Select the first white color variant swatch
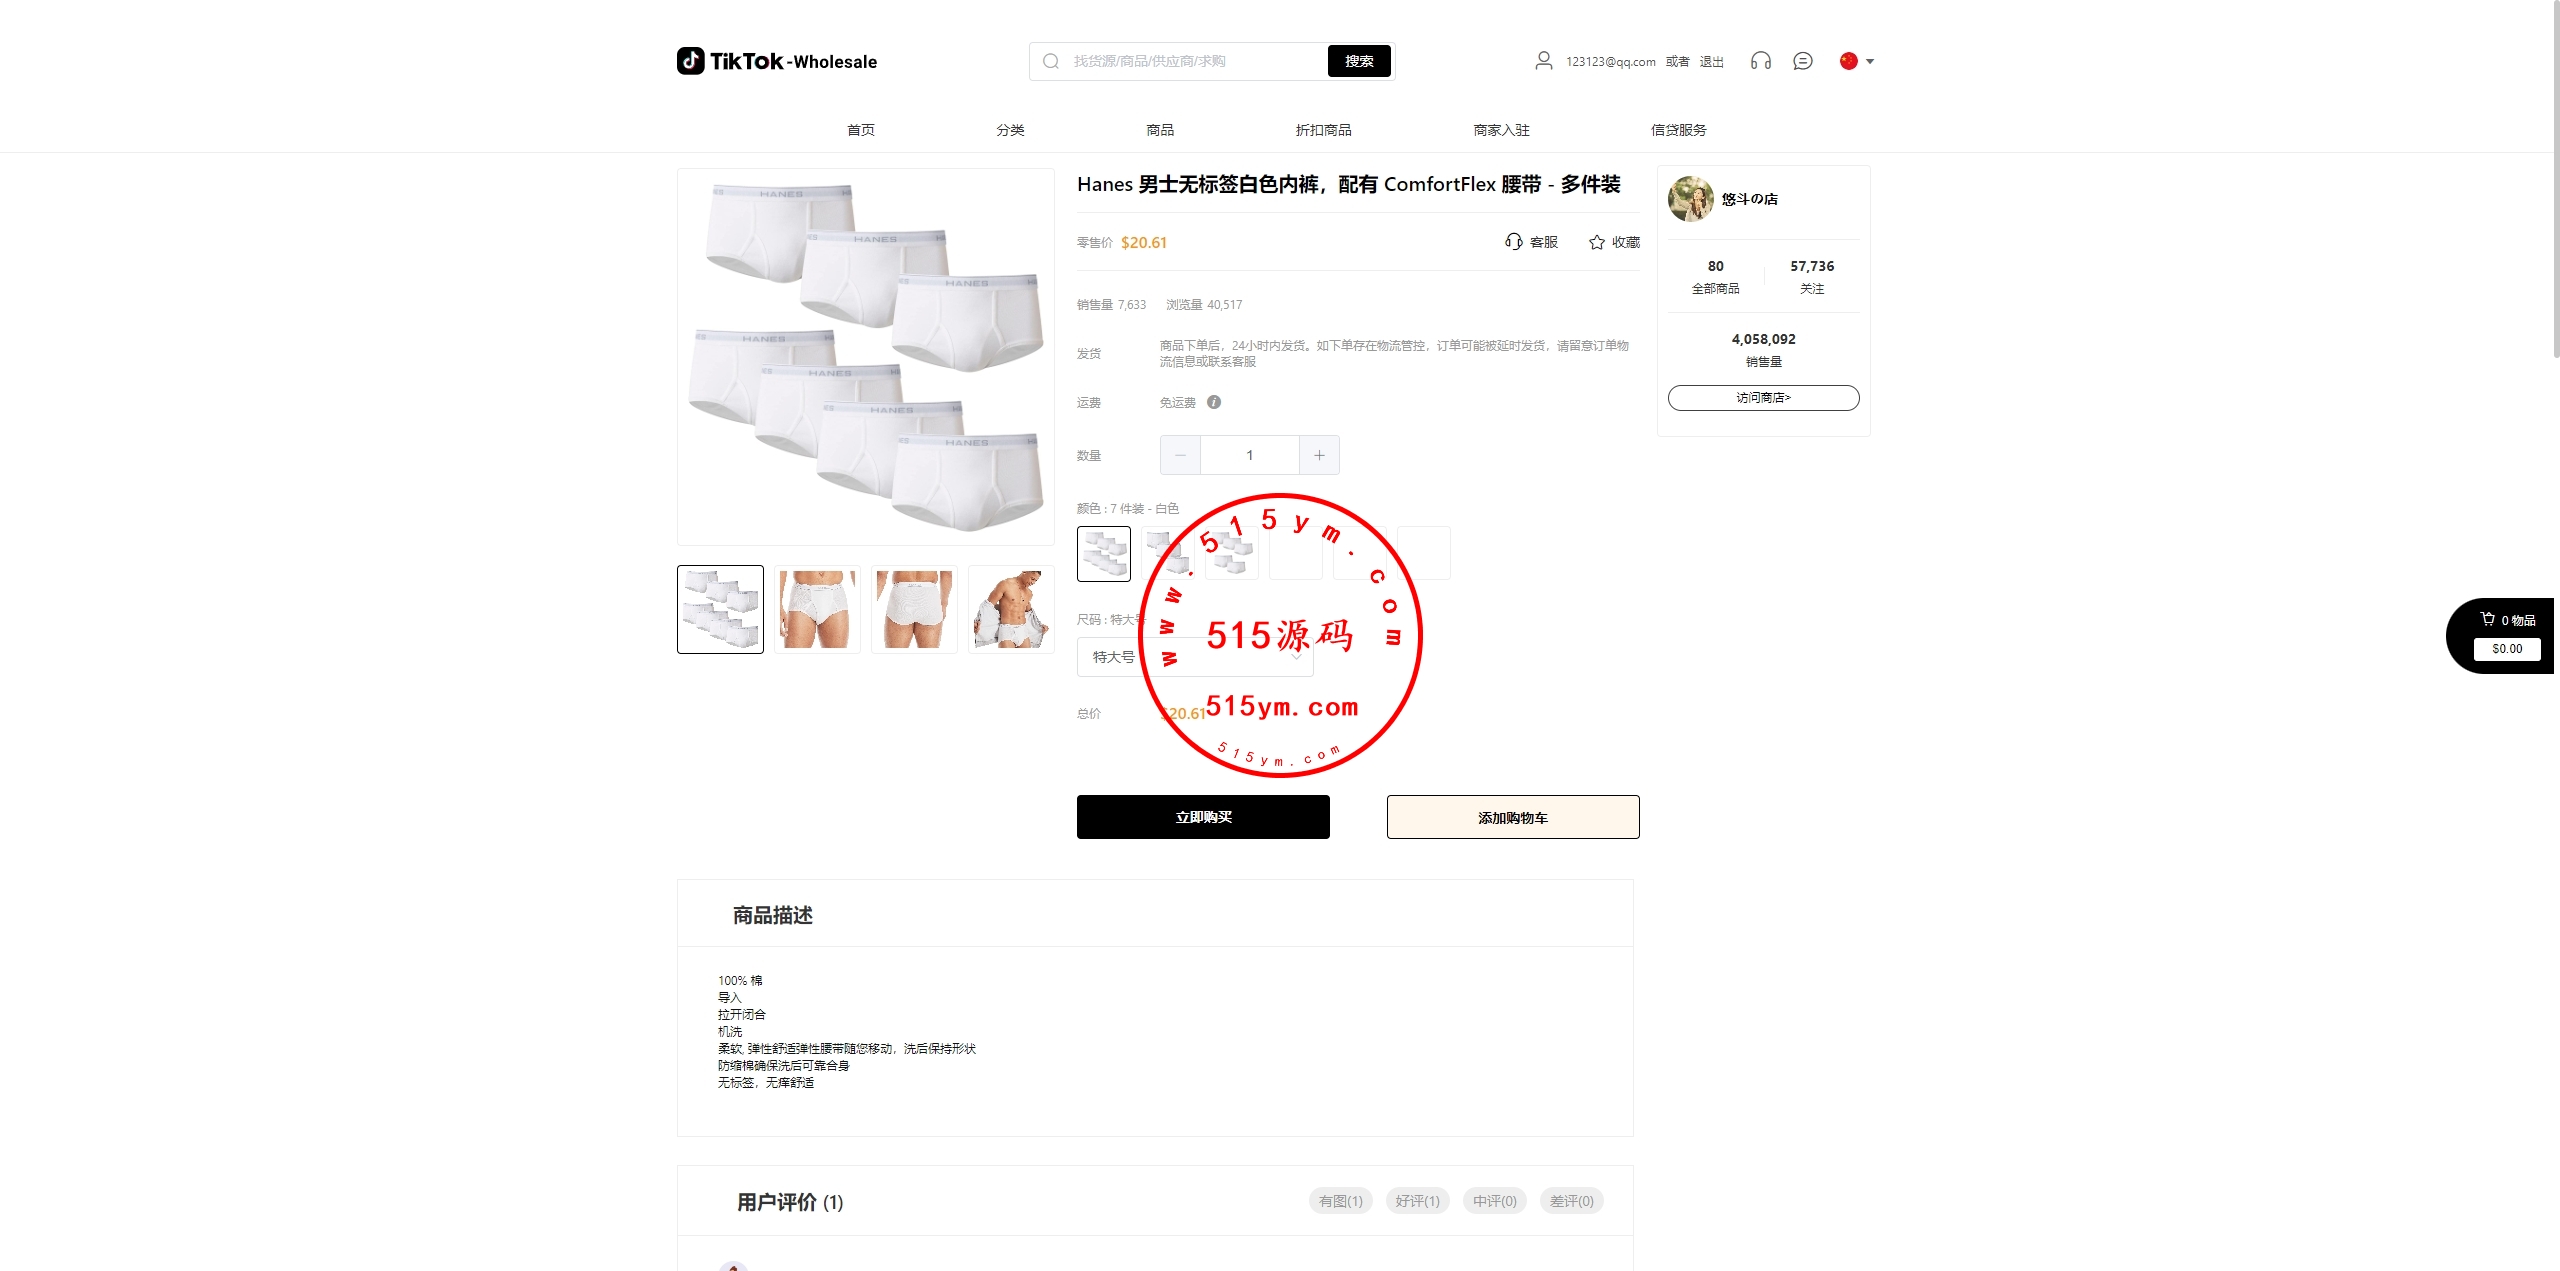This screenshot has width=2560, height=1271. tap(1103, 553)
